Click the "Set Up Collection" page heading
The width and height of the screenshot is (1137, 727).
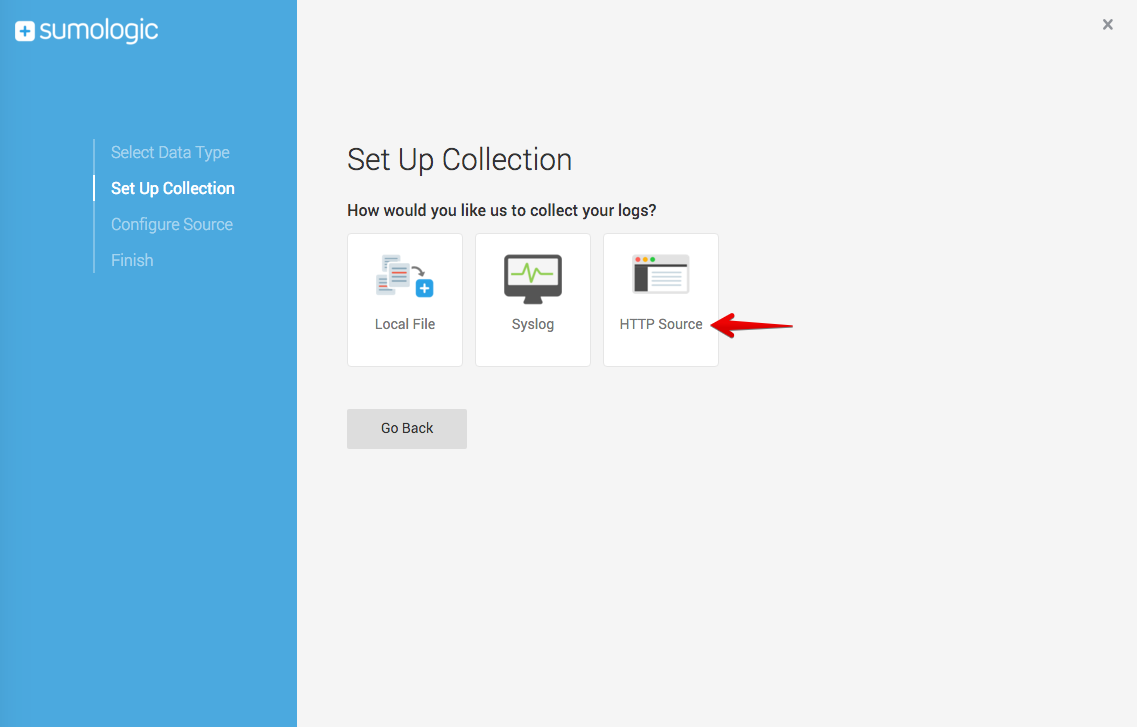[459, 160]
